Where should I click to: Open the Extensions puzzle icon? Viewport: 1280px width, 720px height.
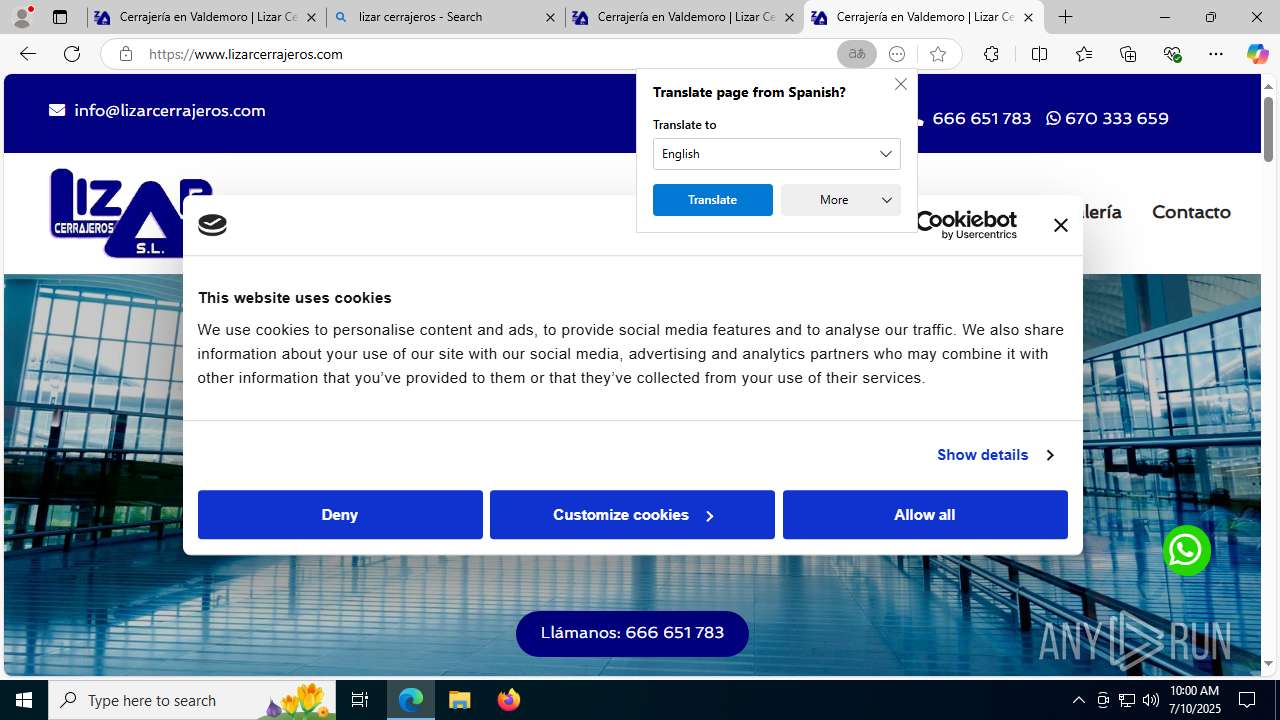[x=991, y=54]
